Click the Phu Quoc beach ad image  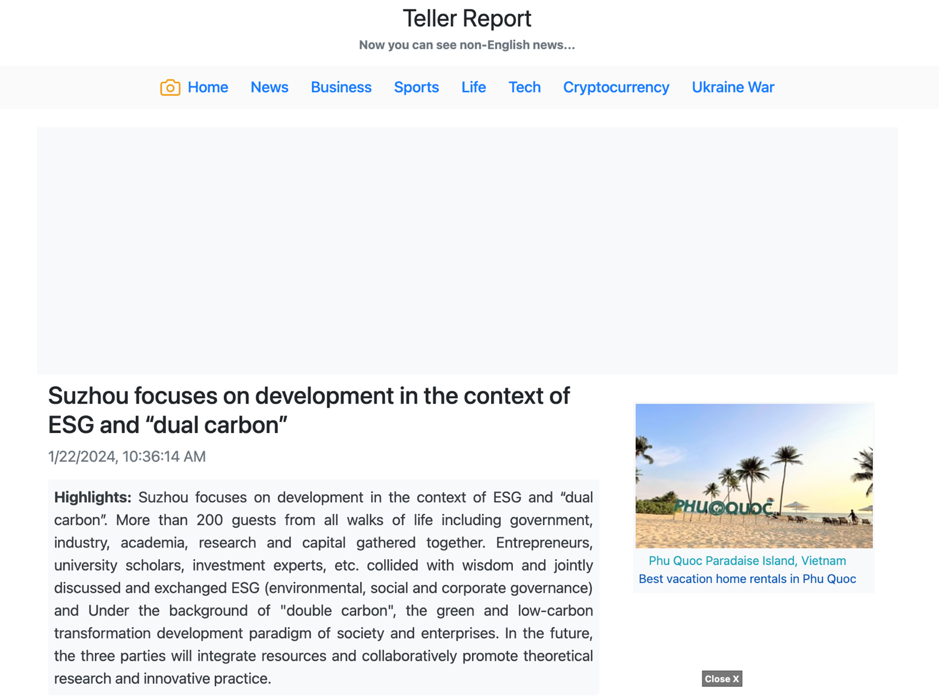(x=754, y=475)
